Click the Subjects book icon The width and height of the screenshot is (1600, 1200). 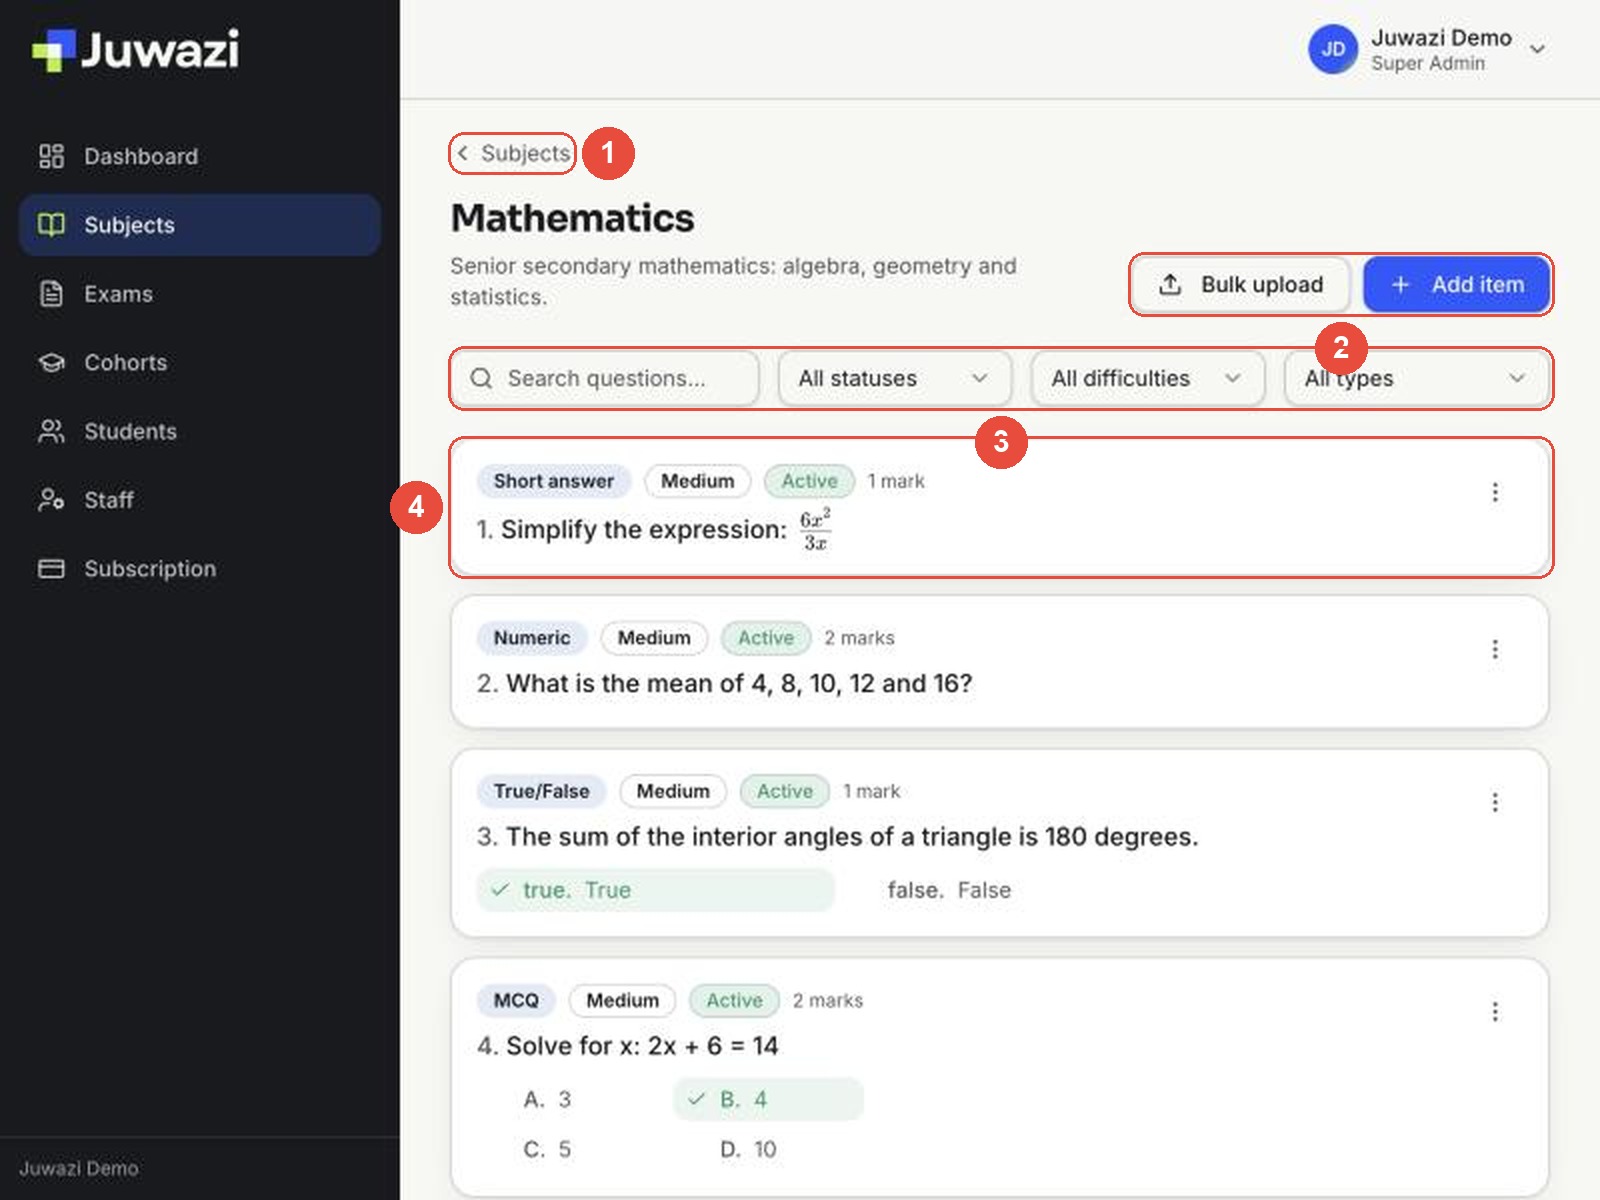coord(51,225)
